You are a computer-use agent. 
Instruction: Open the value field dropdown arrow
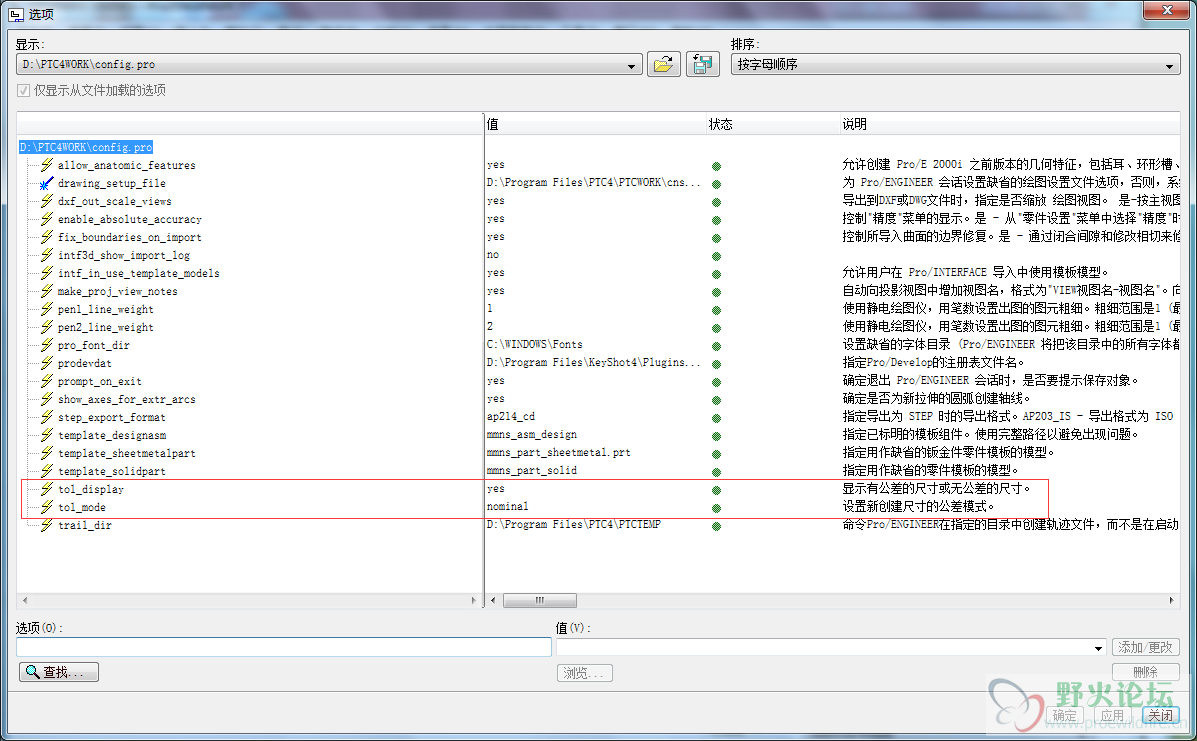click(x=1099, y=648)
